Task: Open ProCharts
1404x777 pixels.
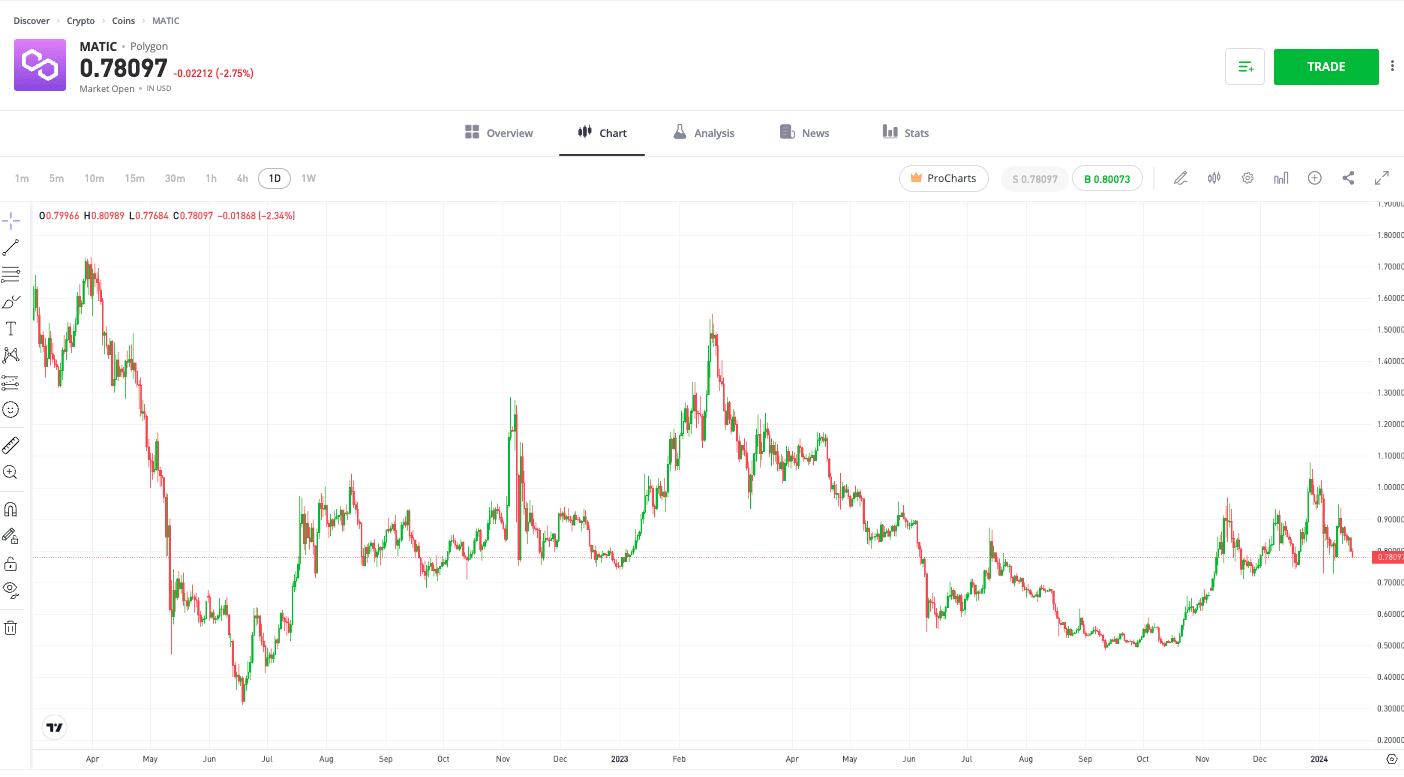Action: [944, 178]
